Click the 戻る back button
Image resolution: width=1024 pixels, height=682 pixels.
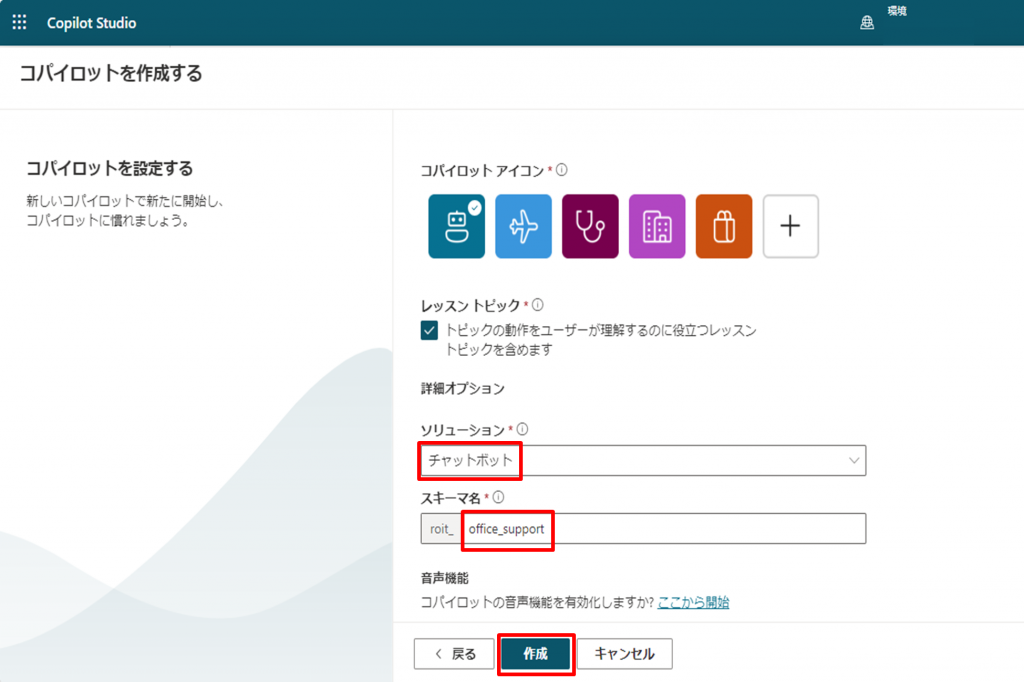454,653
